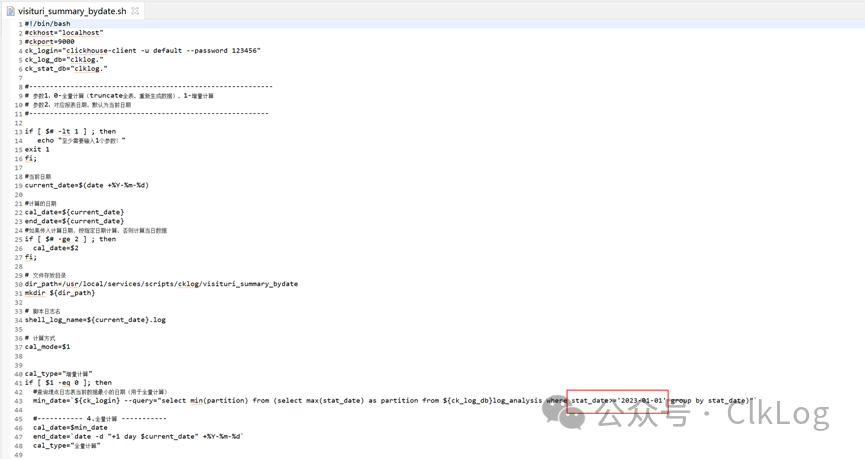This screenshot has width=865, height=459.
Task: Click the line "if [ $# -lt 1 ] ; then"
Action: [71, 131]
